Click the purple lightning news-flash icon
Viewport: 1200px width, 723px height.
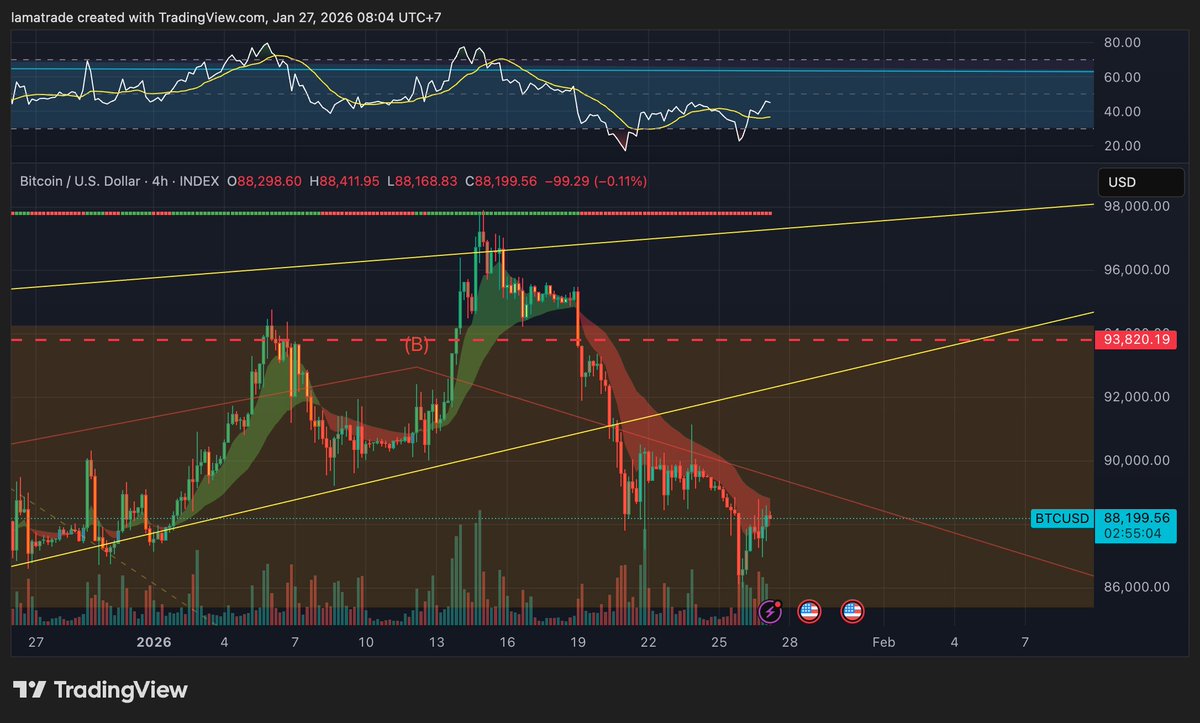[x=771, y=611]
